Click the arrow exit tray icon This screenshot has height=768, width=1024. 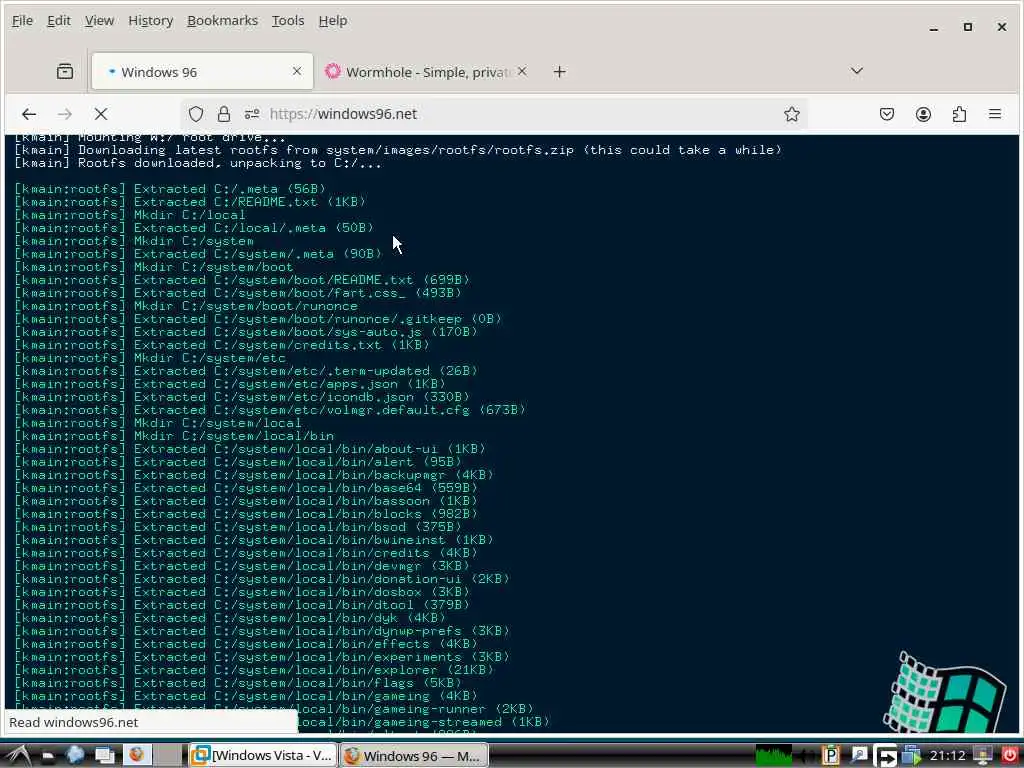click(x=886, y=756)
